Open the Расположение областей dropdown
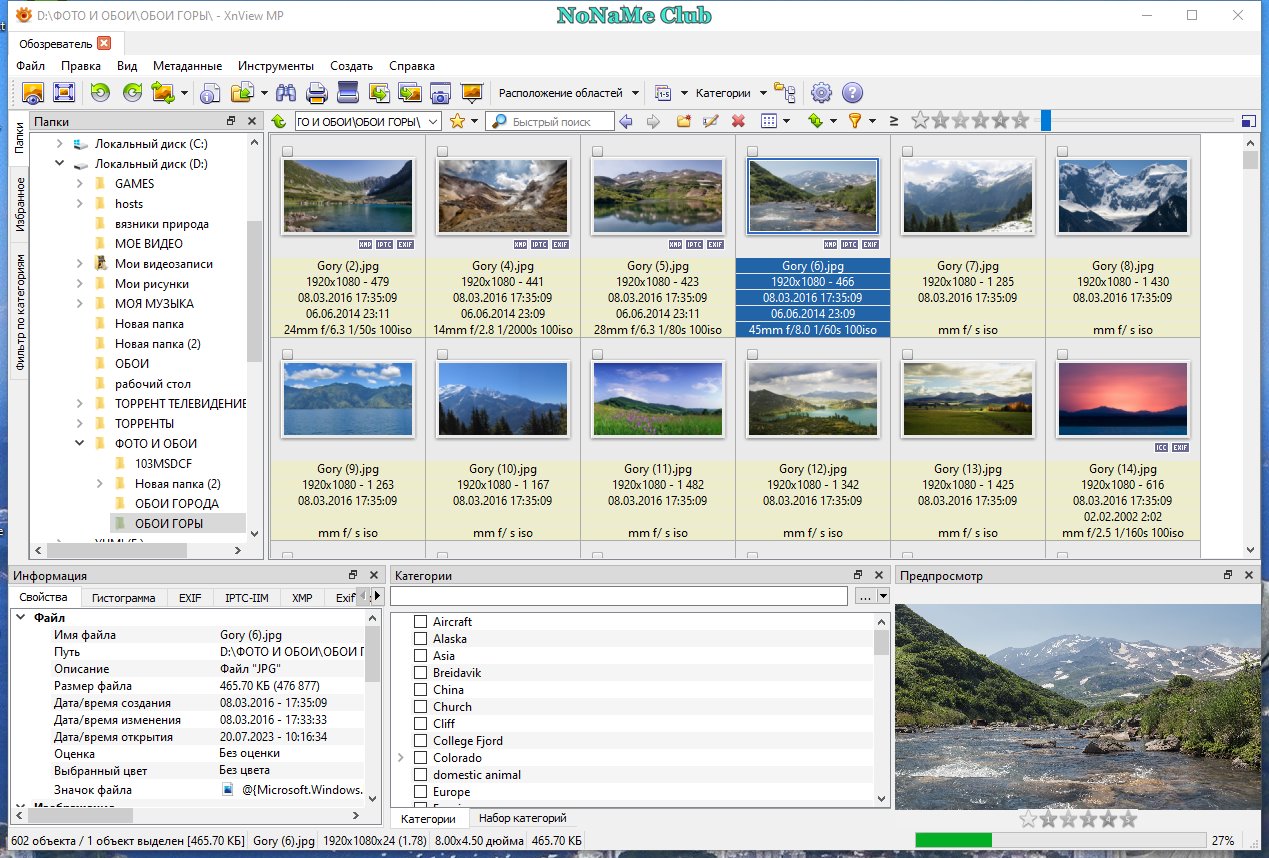1269x858 pixels. tap(569, 93)
